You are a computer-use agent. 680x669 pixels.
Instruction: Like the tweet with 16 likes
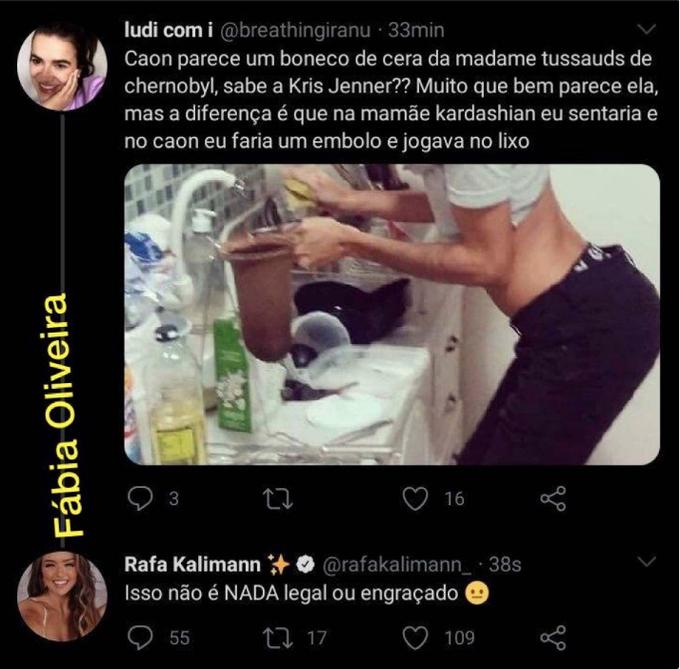[416, 497]
